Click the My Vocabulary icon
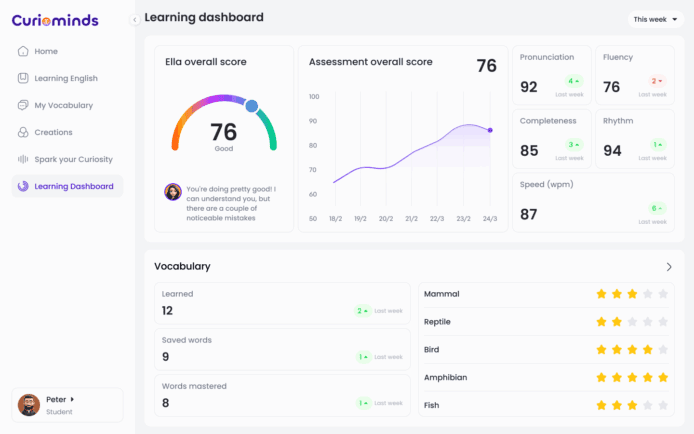The width and height of the screenshot is (694, 434). [x=23, y=105]
